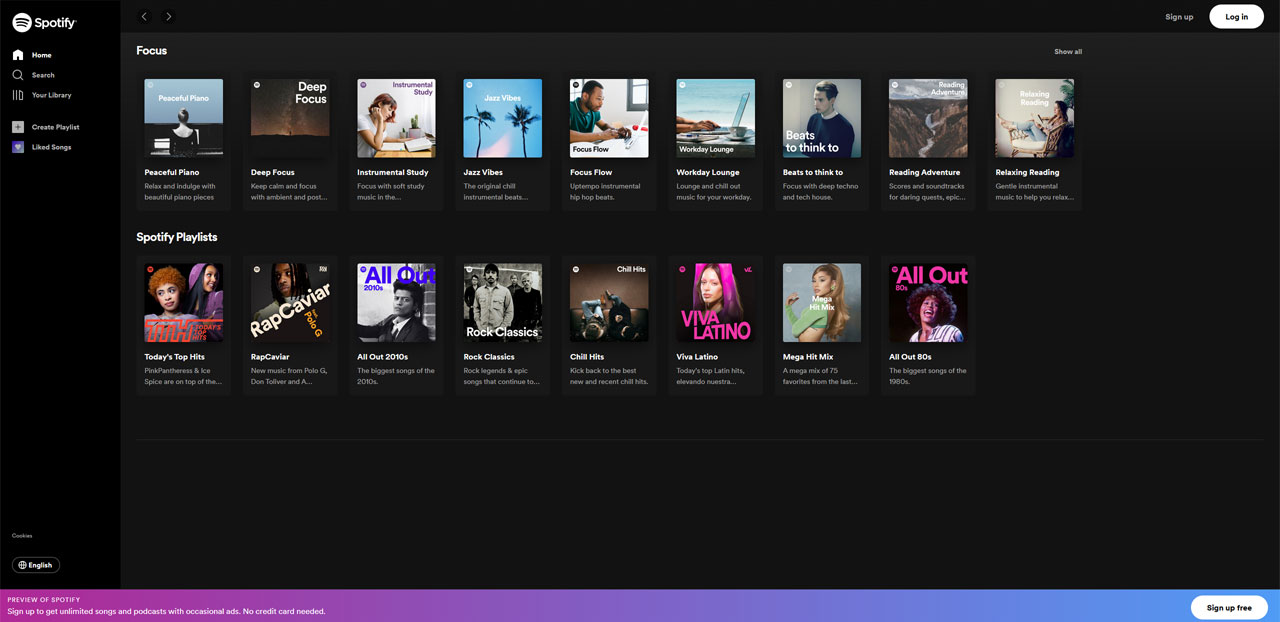1280x622 pixels.
Task: Click the 'Relaxing Reading' title text
Action: (x=1028, y=172)
